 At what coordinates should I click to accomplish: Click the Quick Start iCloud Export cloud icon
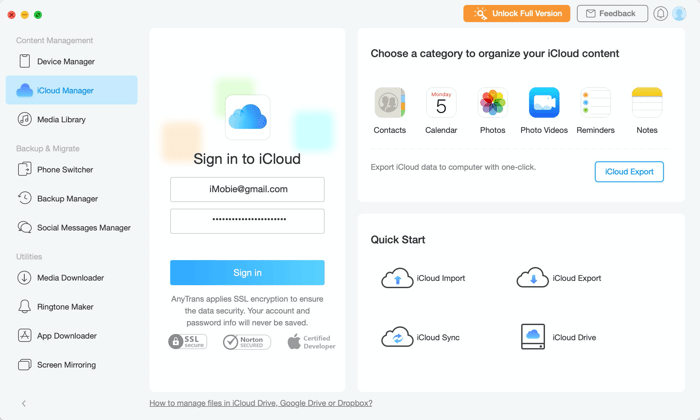533,278
